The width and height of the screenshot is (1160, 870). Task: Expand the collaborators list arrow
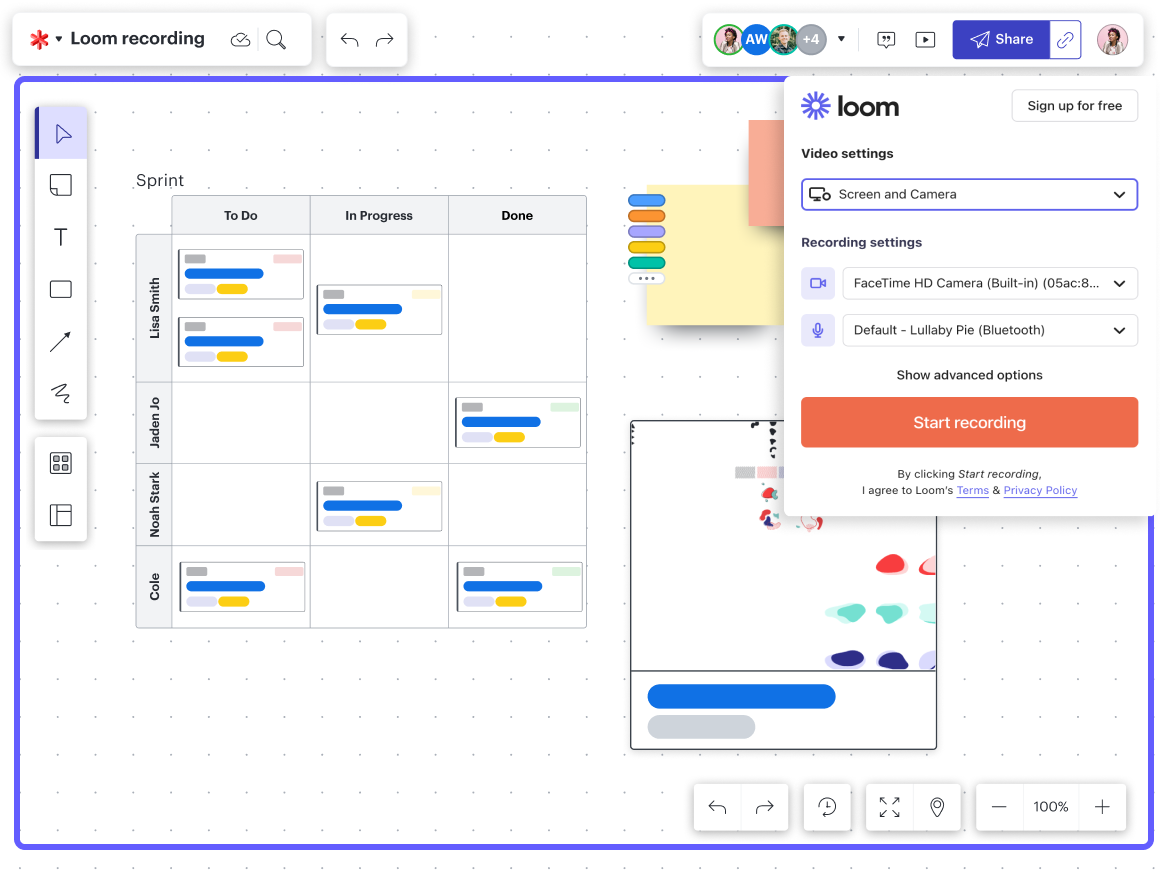click(x=841, y=39)
